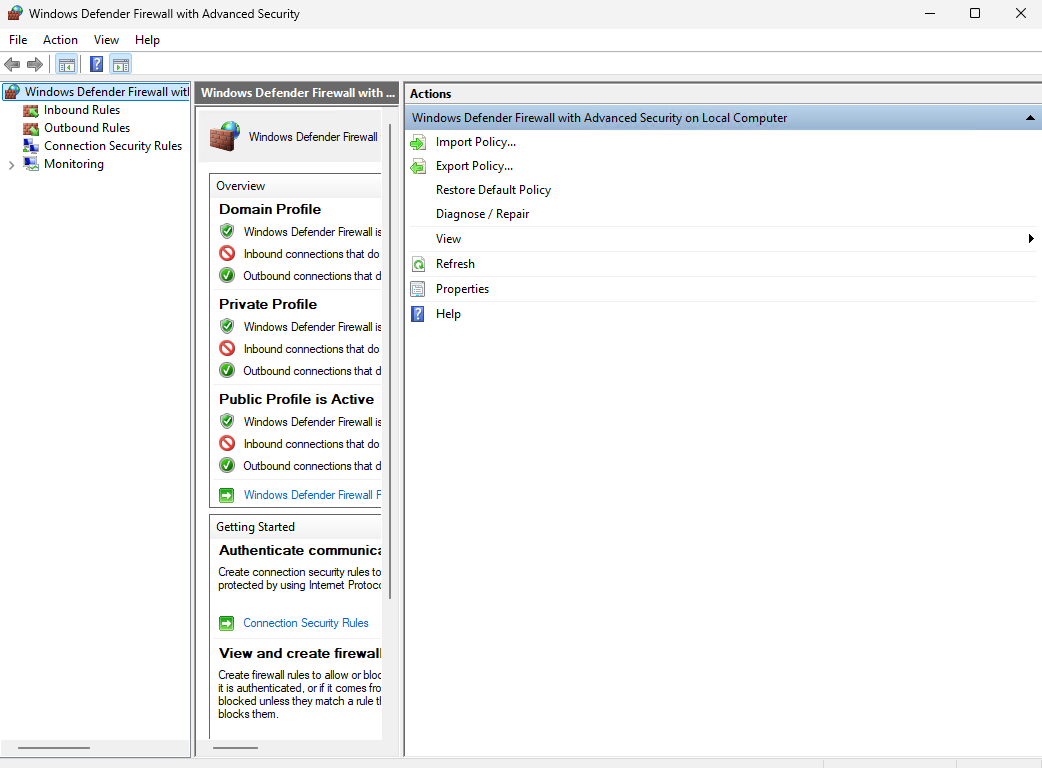Viewport: 1042px width, 768px height.
Task: Open the Help menu in menu bar
Action: pos(148,40)
